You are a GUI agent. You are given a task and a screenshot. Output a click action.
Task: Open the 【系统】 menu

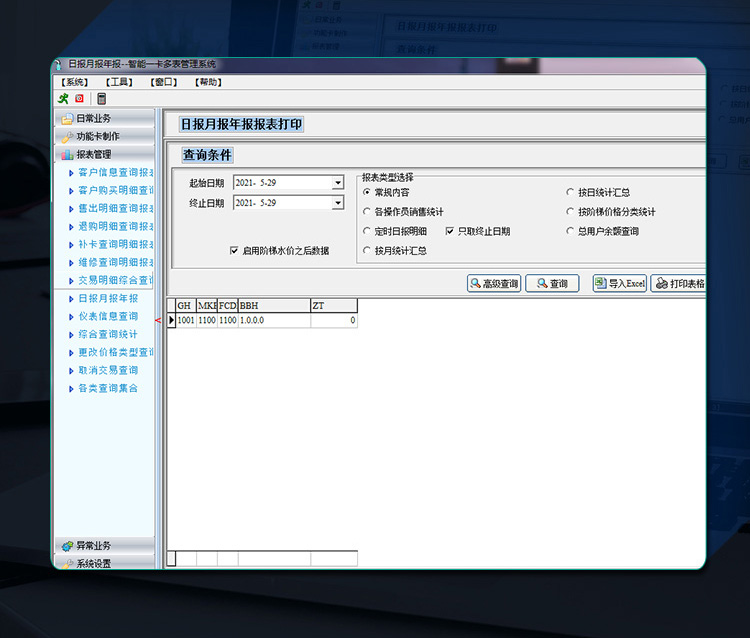coord(75,82)
